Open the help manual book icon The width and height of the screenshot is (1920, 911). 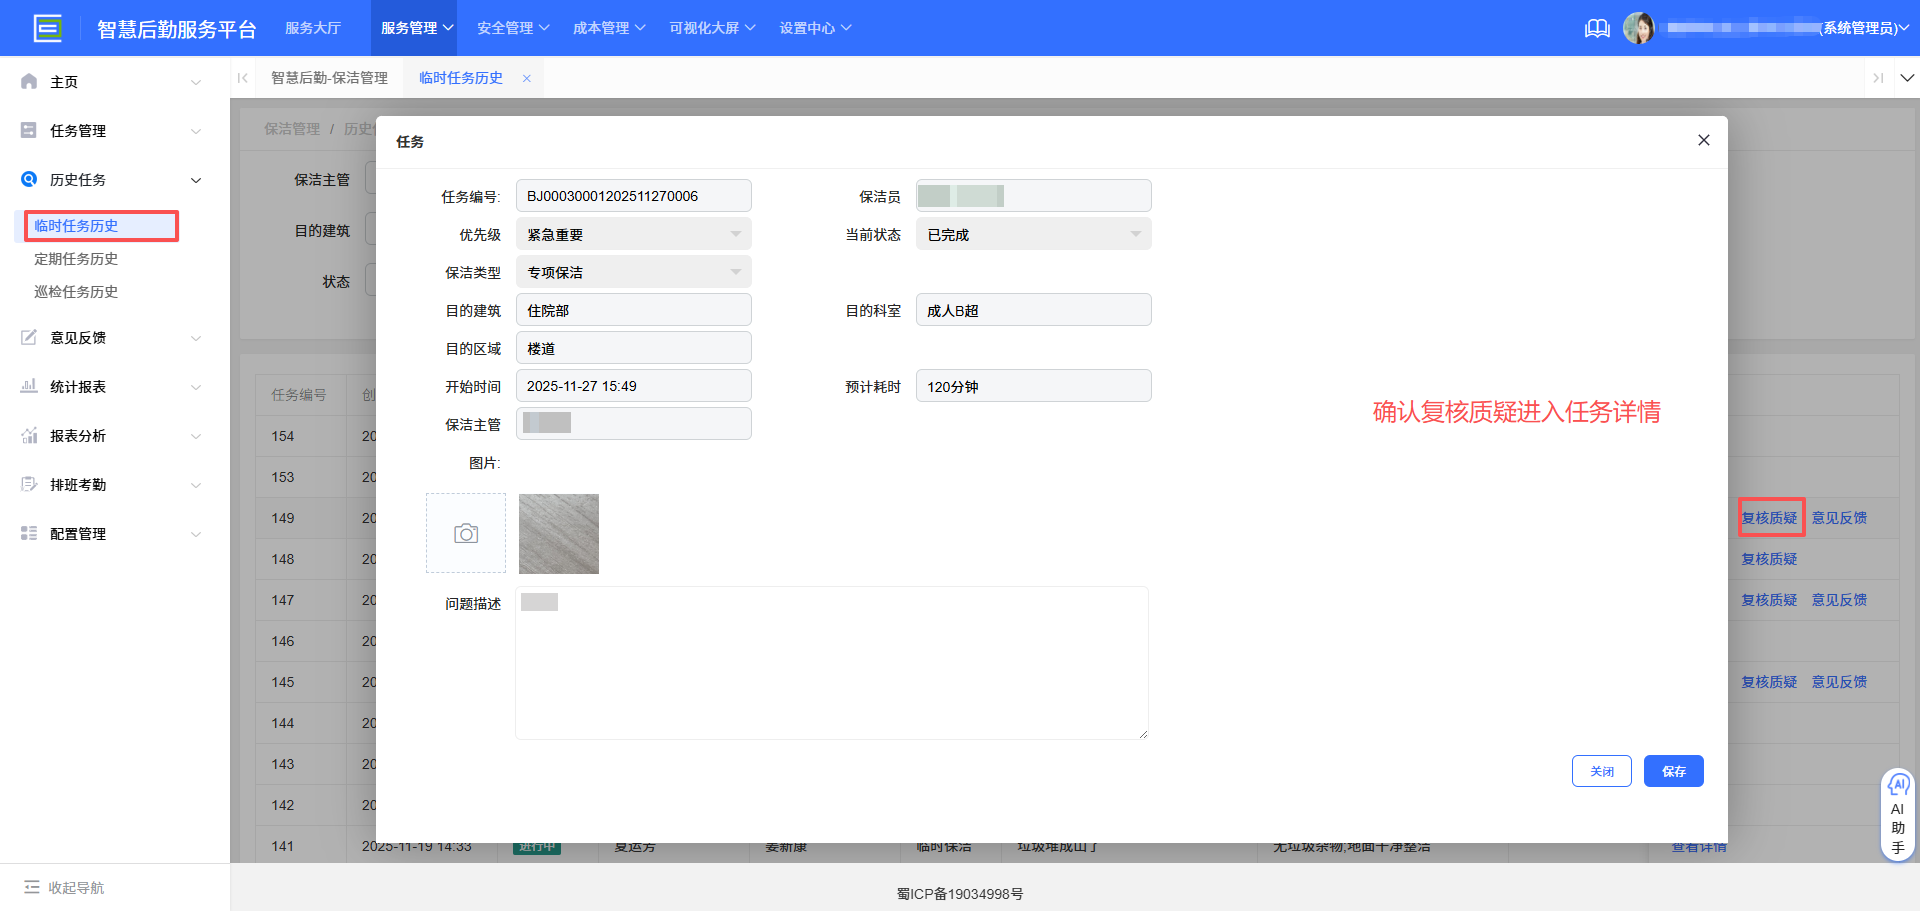1597,28
